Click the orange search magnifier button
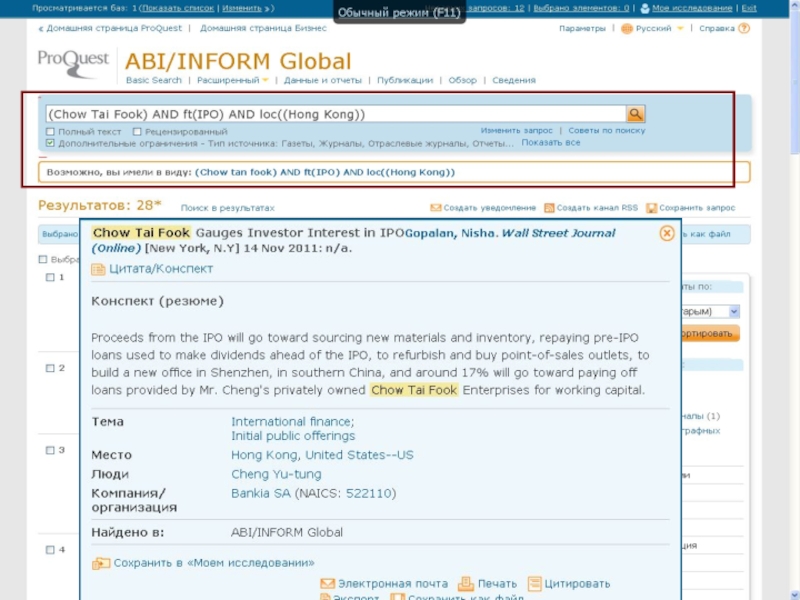The width and height of the screenshot is (800, 600). click(635, 114)
